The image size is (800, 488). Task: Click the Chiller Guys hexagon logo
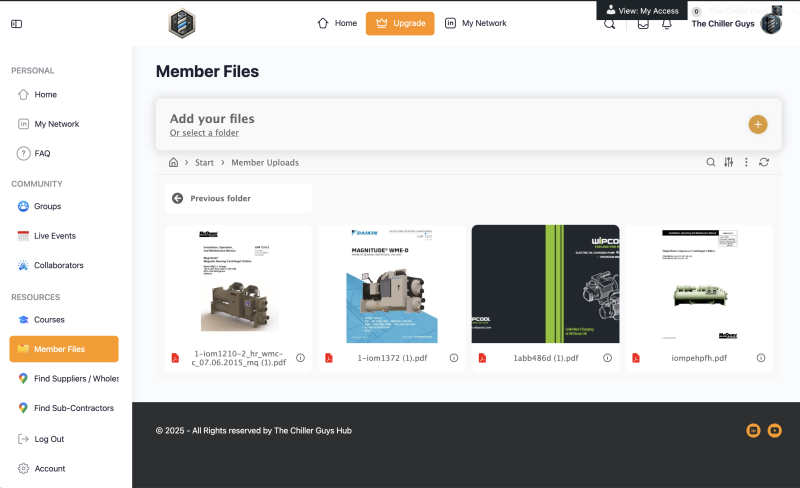pos(182,23)
